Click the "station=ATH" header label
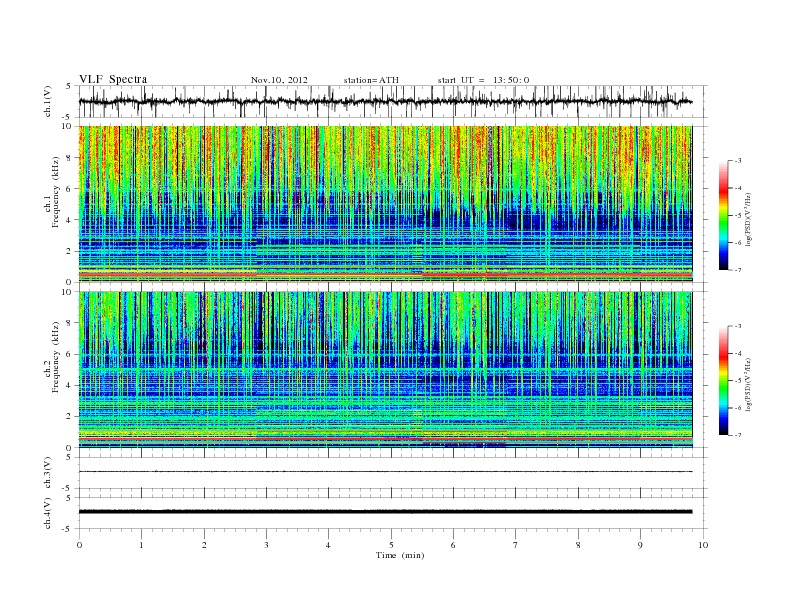 pyautogui.click(x=371, y=80)
